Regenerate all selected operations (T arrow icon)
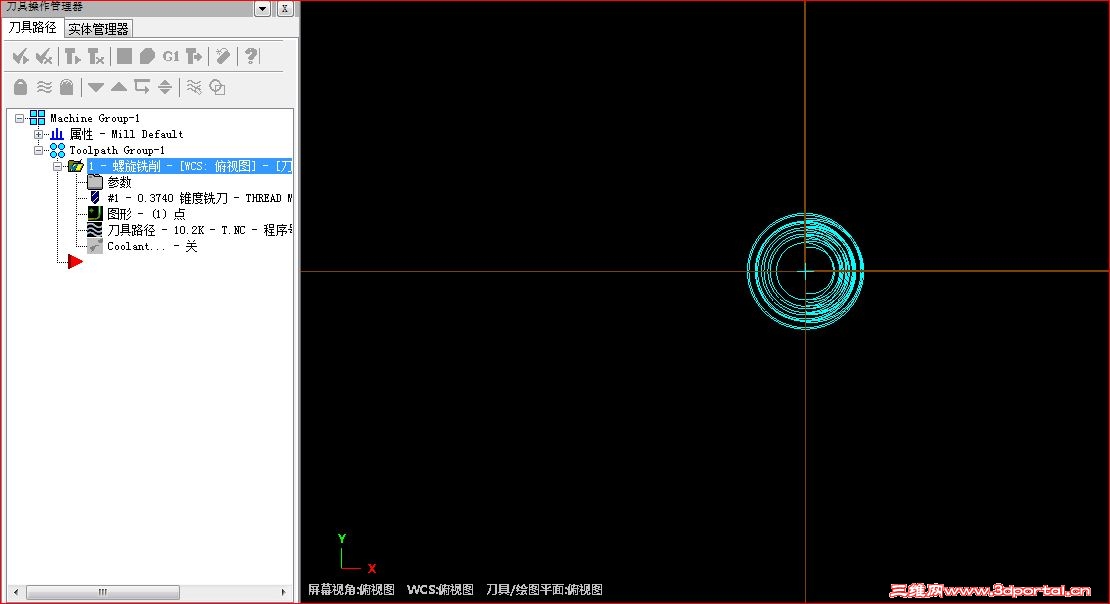This screenshot has height=604, width=1110. point(72,56)
